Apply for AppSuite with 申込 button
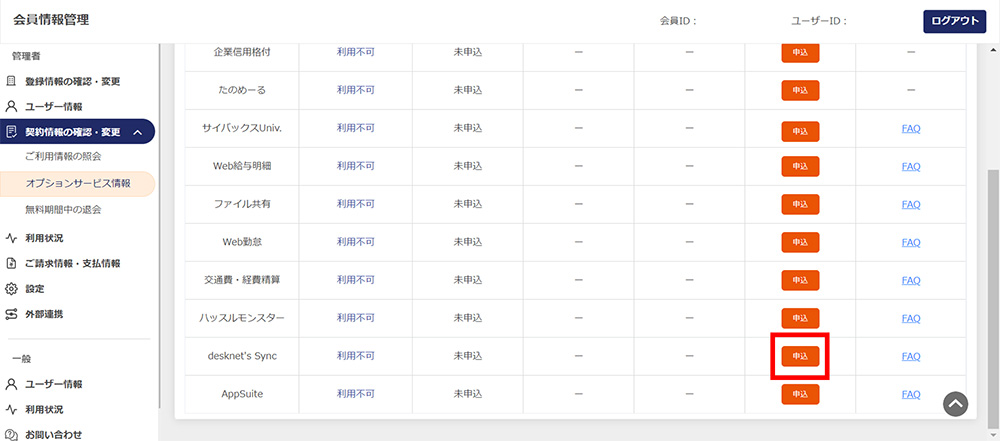1000x441 pixels. tap(800, 394)
